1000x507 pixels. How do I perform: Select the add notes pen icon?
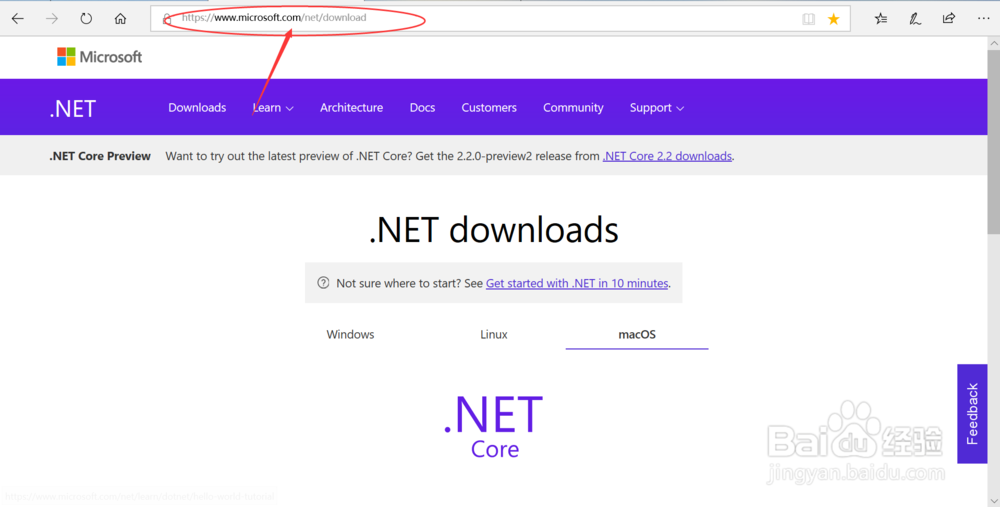915,18
